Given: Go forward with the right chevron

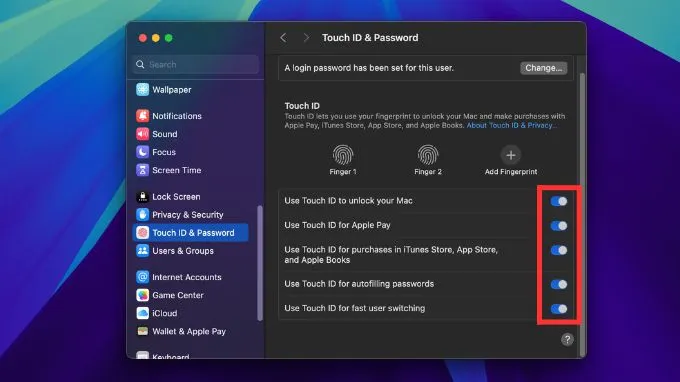Looking at the screenshot, I should point(306,38).
